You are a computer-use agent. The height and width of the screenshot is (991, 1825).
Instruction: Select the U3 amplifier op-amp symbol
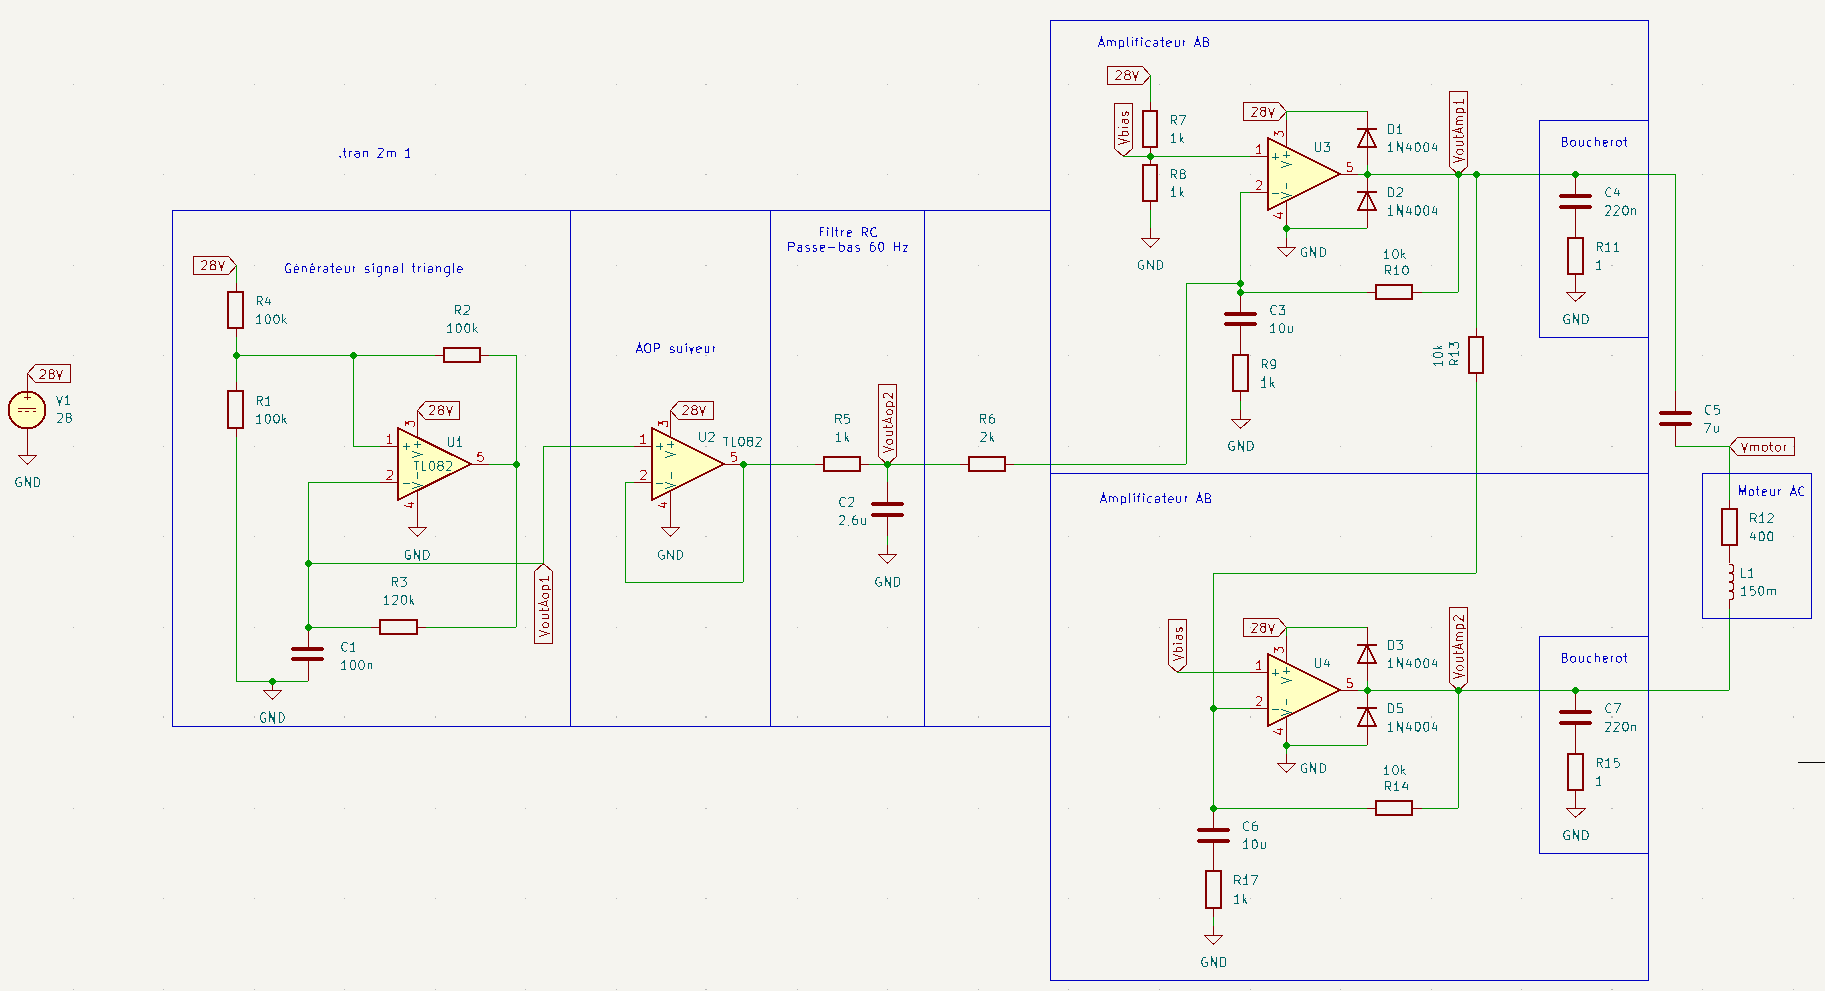(x=1302, y=174)
